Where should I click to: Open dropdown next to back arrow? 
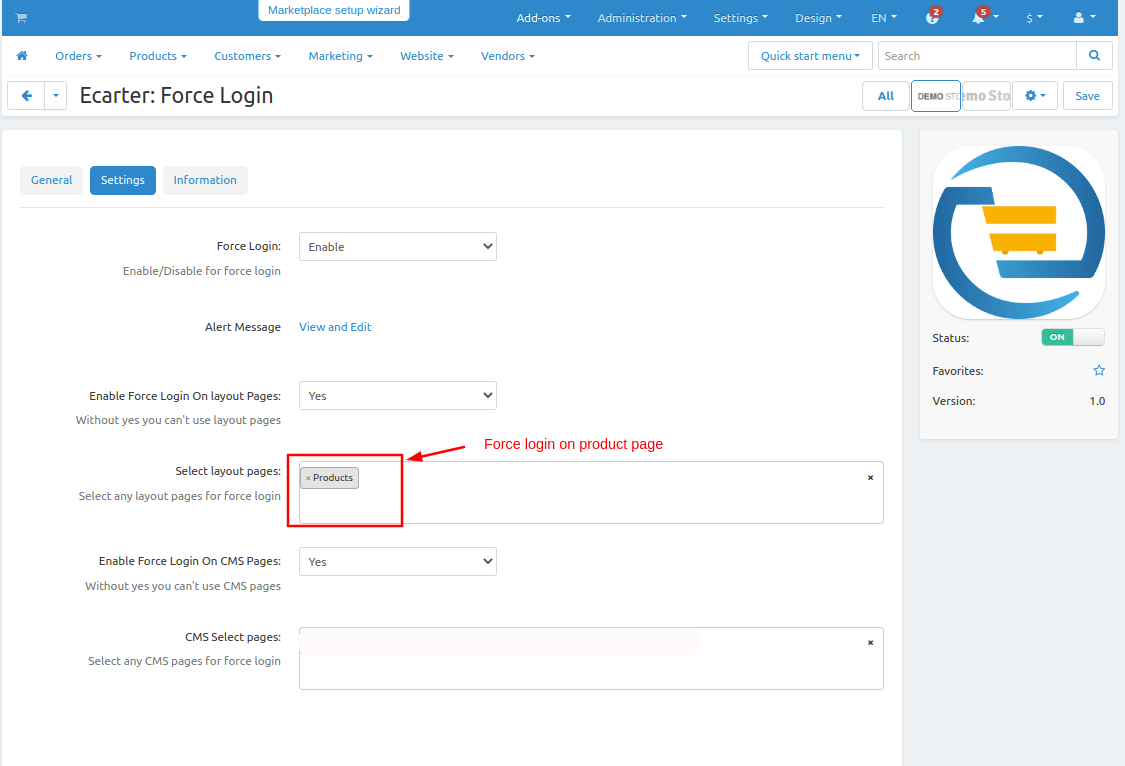(x=56, y=95)
